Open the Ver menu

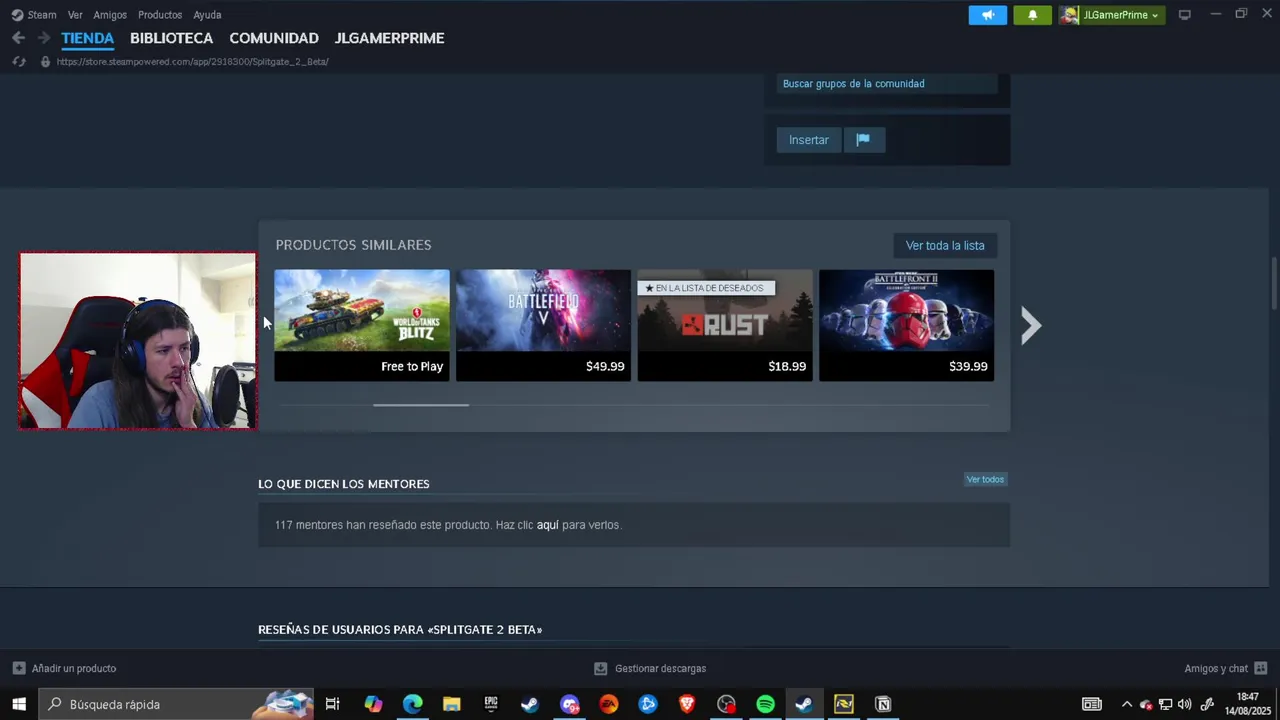(75, 15)
